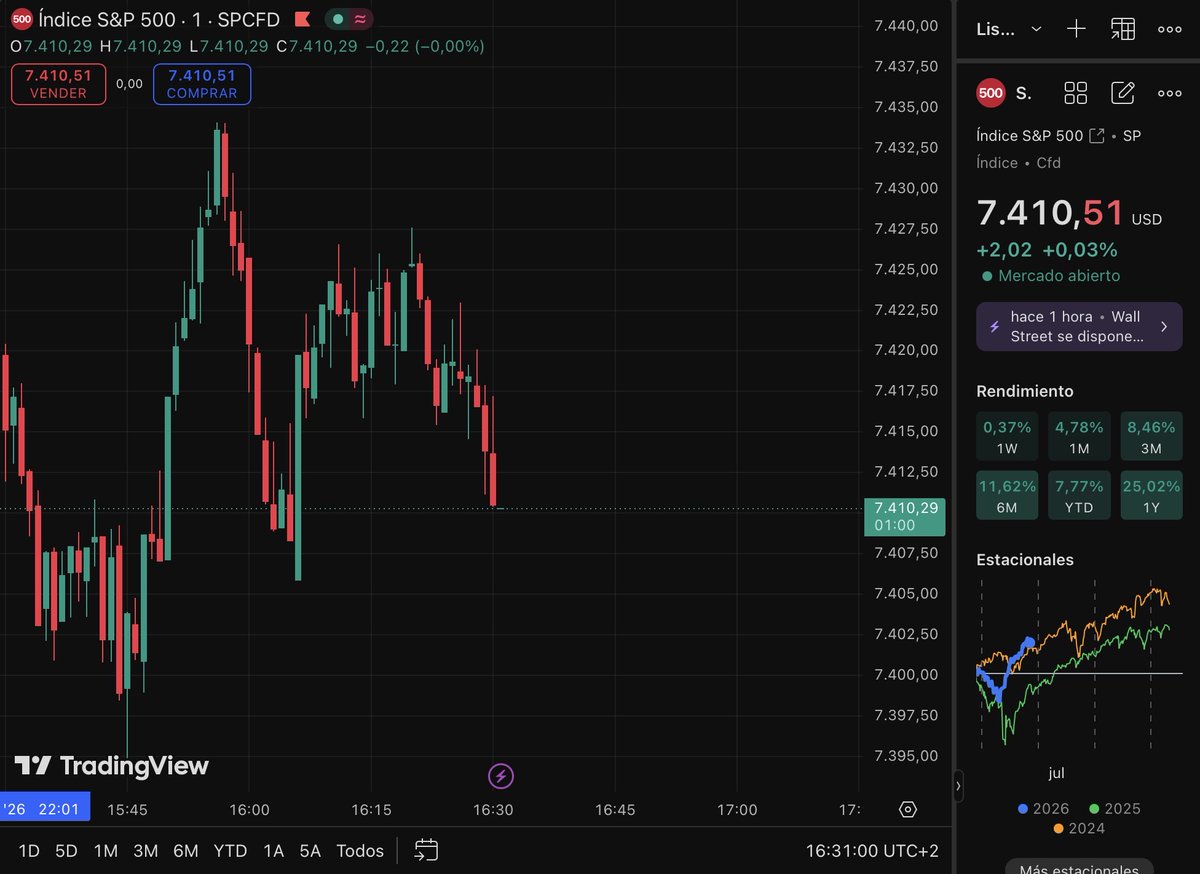
Task: Select the 1M performance tile 4,78%
Action: (1079, 437)
